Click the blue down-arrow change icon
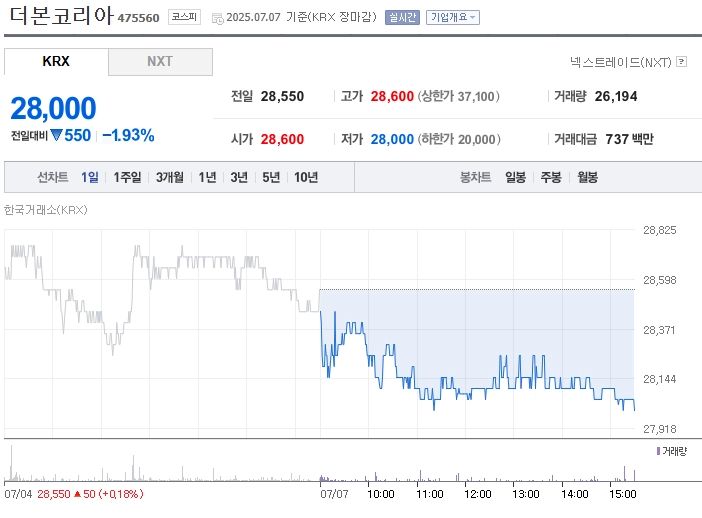The width and height of the screenshot is (702, 518). (x=56, y=135)
